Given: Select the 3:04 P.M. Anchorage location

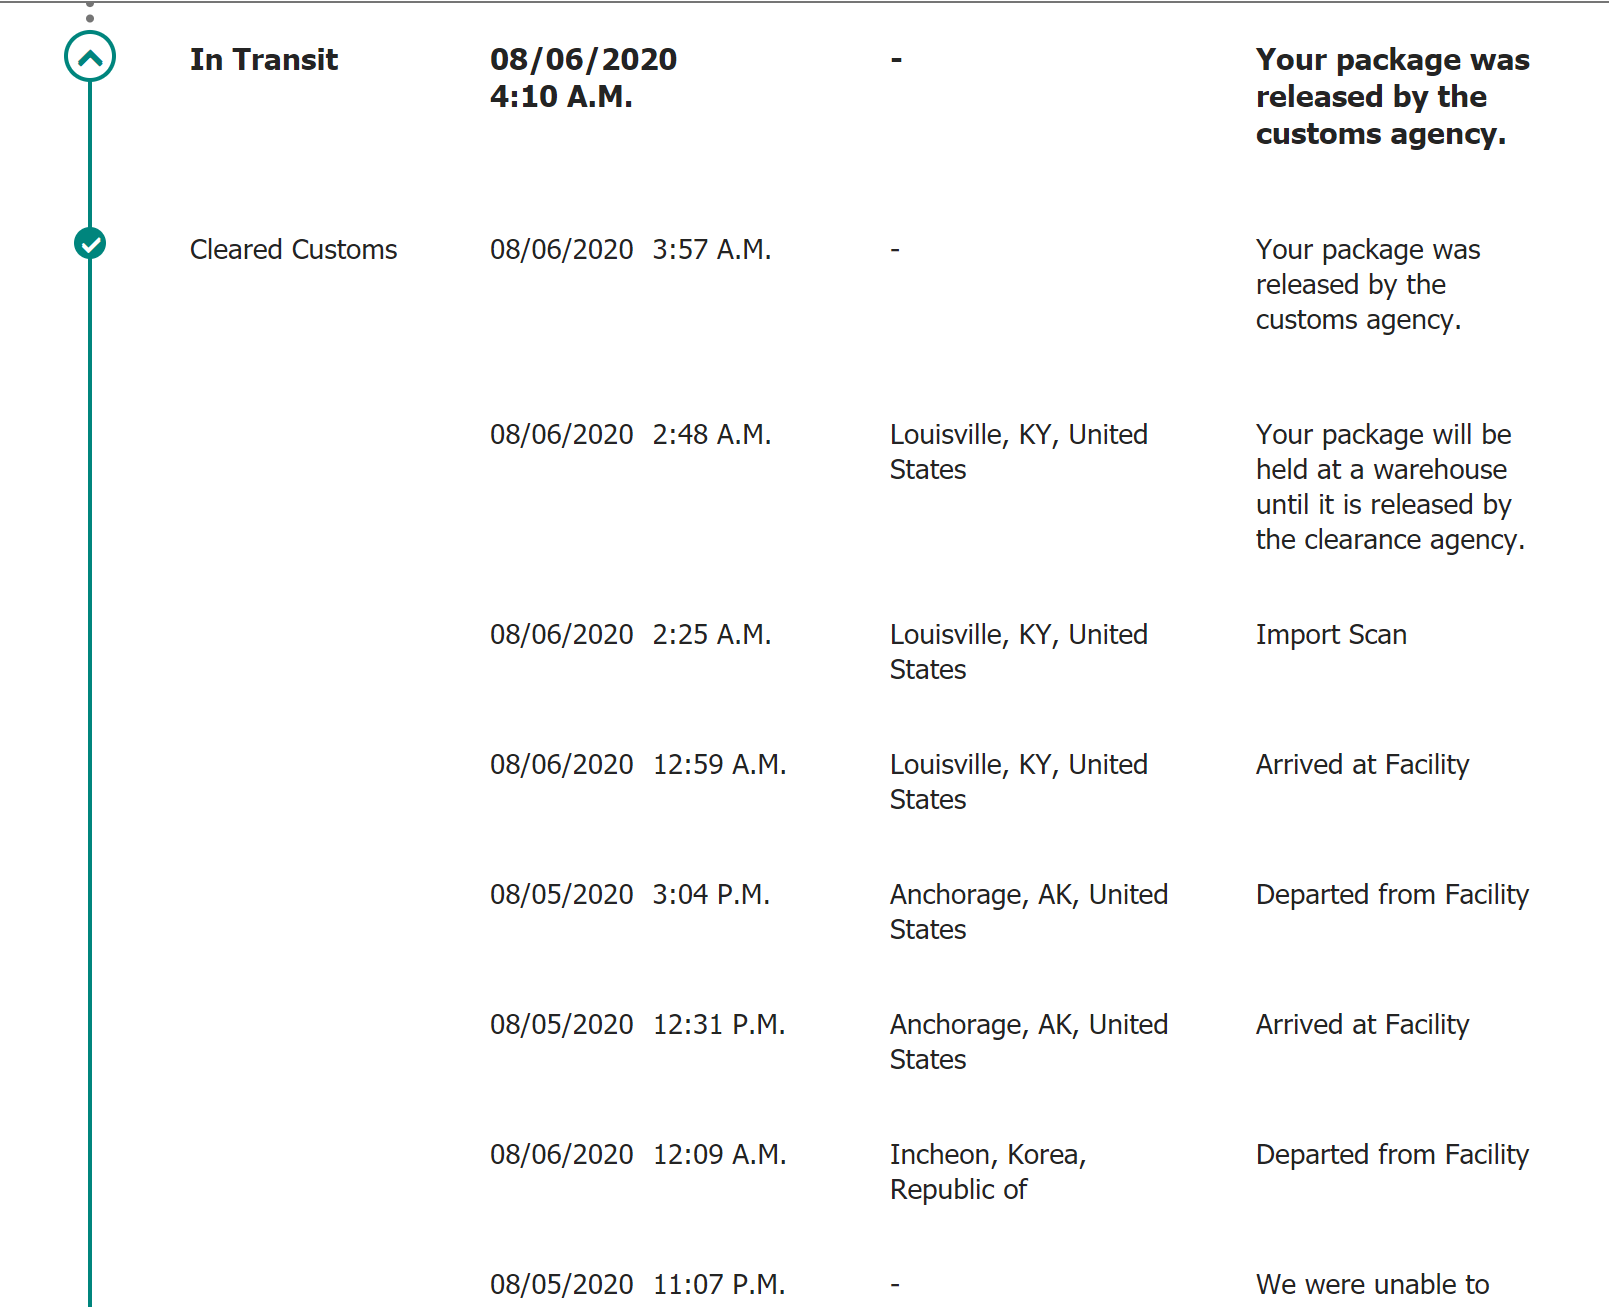Looking at the screenshot, I should click(1028, 912).
